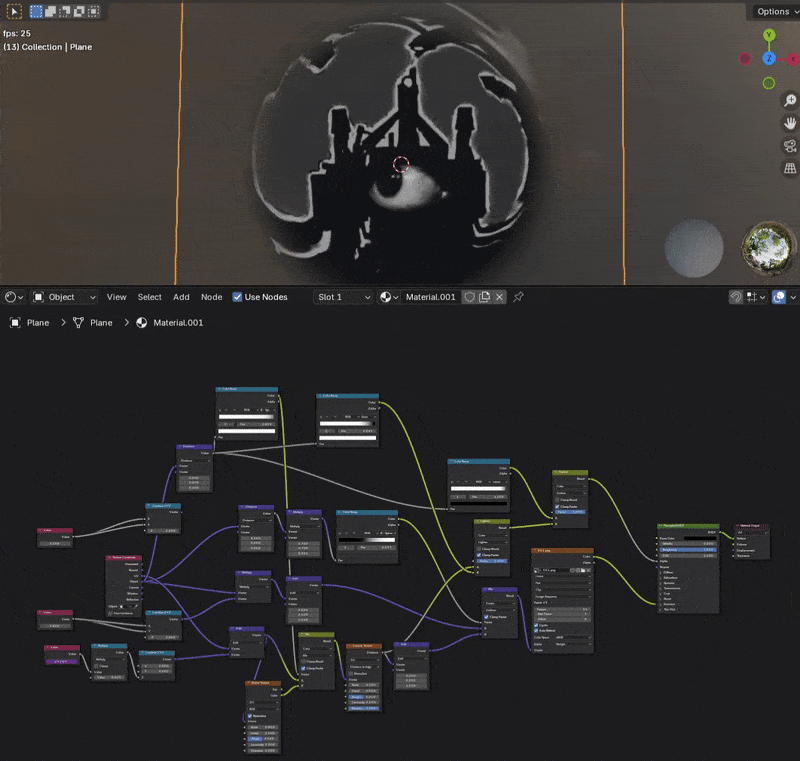Unlink Material.001 with the X icon
Viewport: 800px width, 761px height.
click(499, 297)
